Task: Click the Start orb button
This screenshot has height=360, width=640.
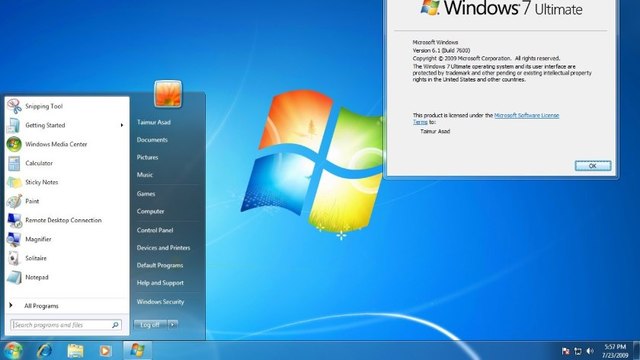Action: pyautogui.click(x=13, y=351)
